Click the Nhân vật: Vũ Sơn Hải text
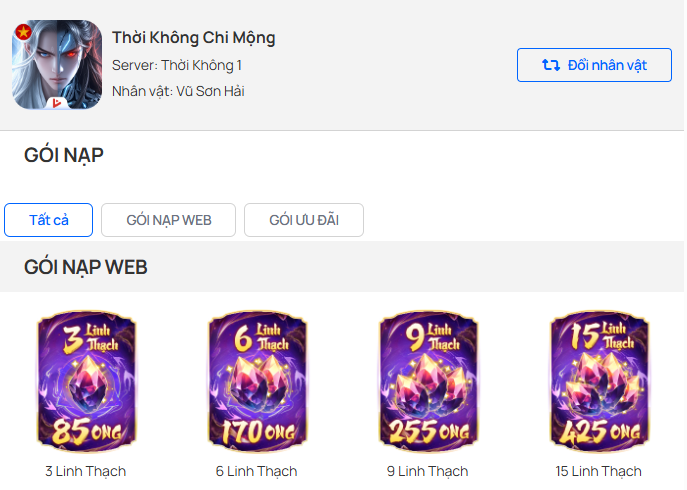This screenshot has height=490, width=687. [x=178, y=91]
